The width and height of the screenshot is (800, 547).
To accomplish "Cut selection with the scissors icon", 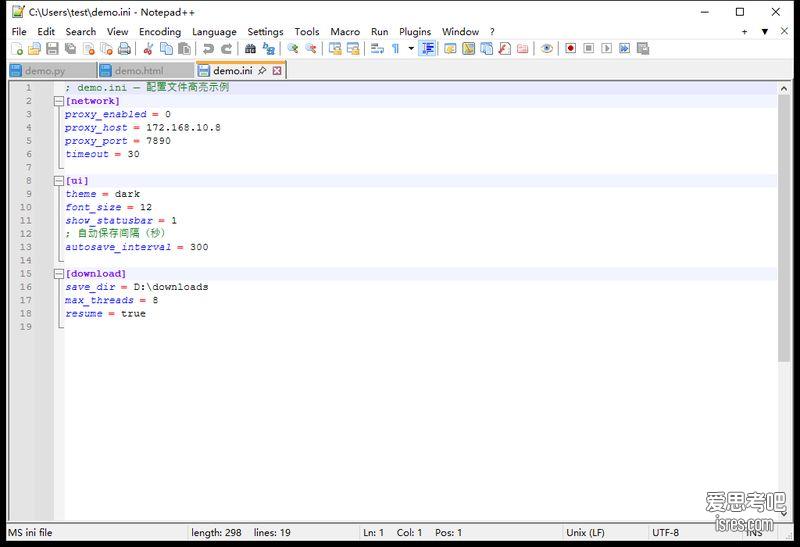I will [148, 49].
